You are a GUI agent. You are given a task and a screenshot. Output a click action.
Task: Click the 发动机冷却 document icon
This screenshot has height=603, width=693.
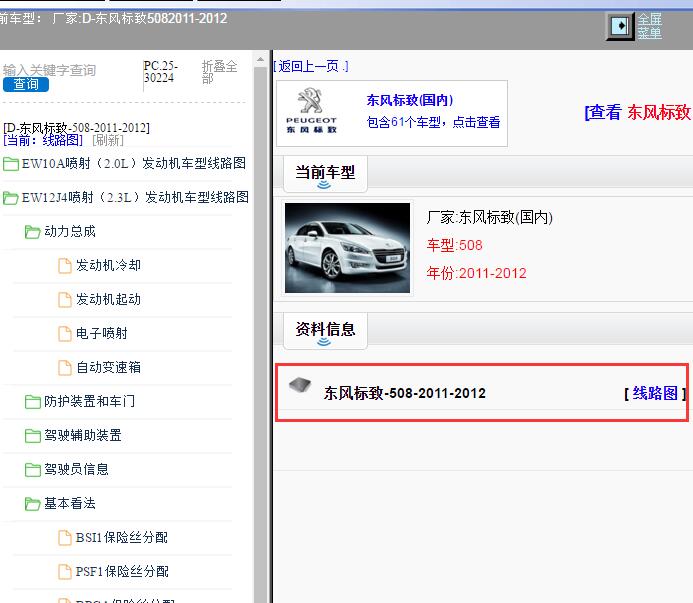65,266
